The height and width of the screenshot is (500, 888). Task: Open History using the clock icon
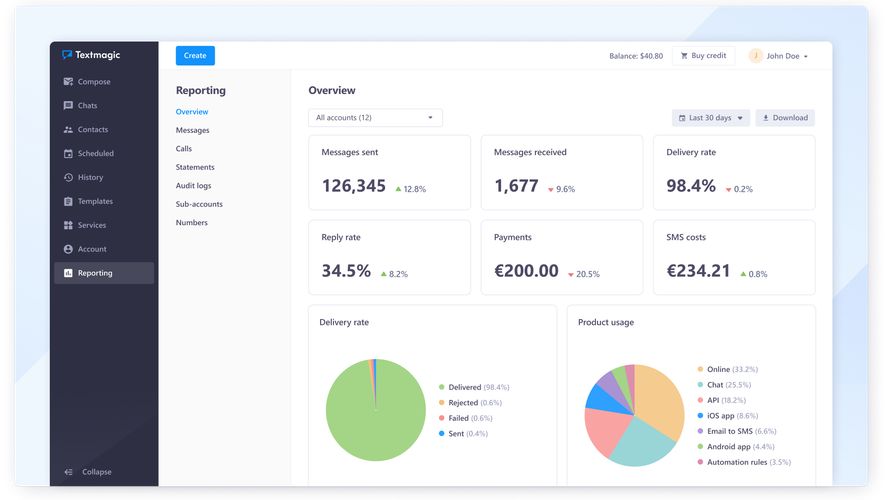click(x=68, y=178)
